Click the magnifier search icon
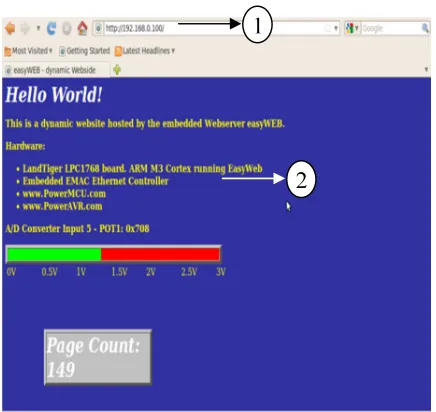 click(425, 28)
